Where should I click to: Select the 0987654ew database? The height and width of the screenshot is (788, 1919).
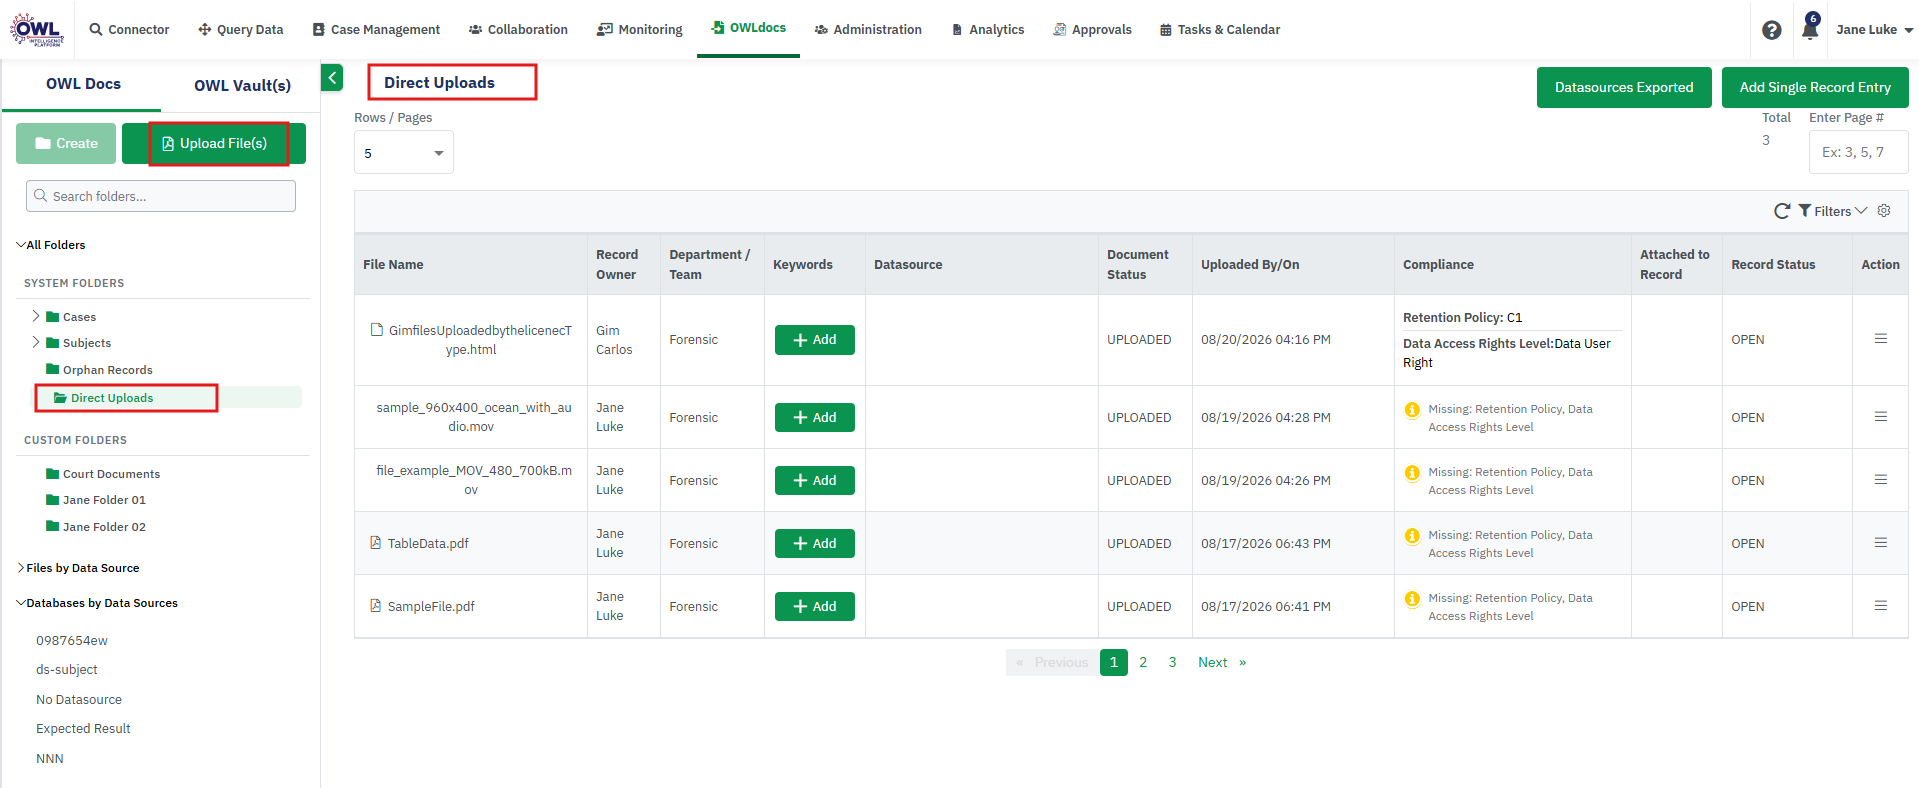pos(72,641)
